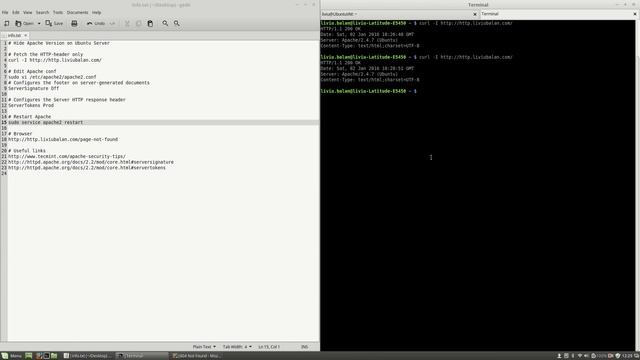
Task: Open the Documents menu in gedit
Action: click(x=78, y=13)
